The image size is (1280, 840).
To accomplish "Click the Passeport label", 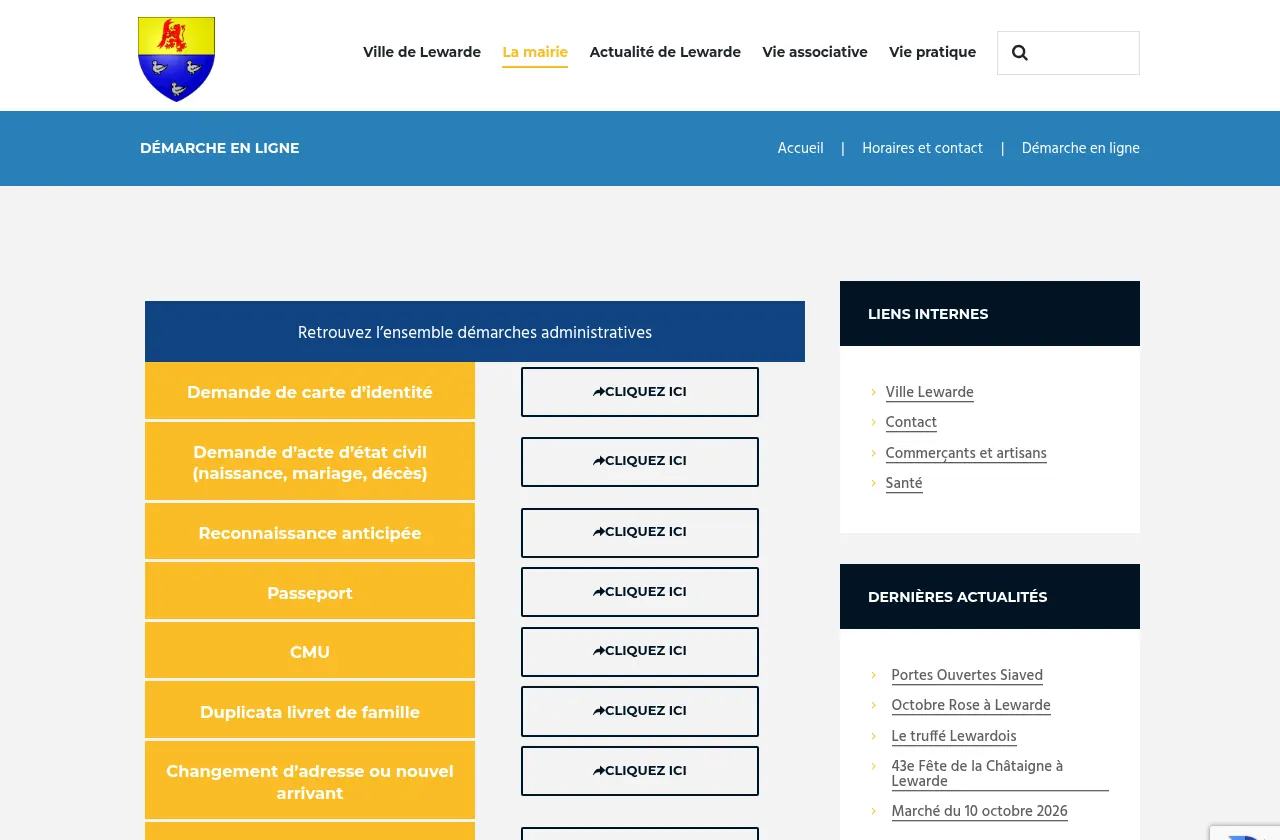I will pyautogui.click(x=310, y=592).
